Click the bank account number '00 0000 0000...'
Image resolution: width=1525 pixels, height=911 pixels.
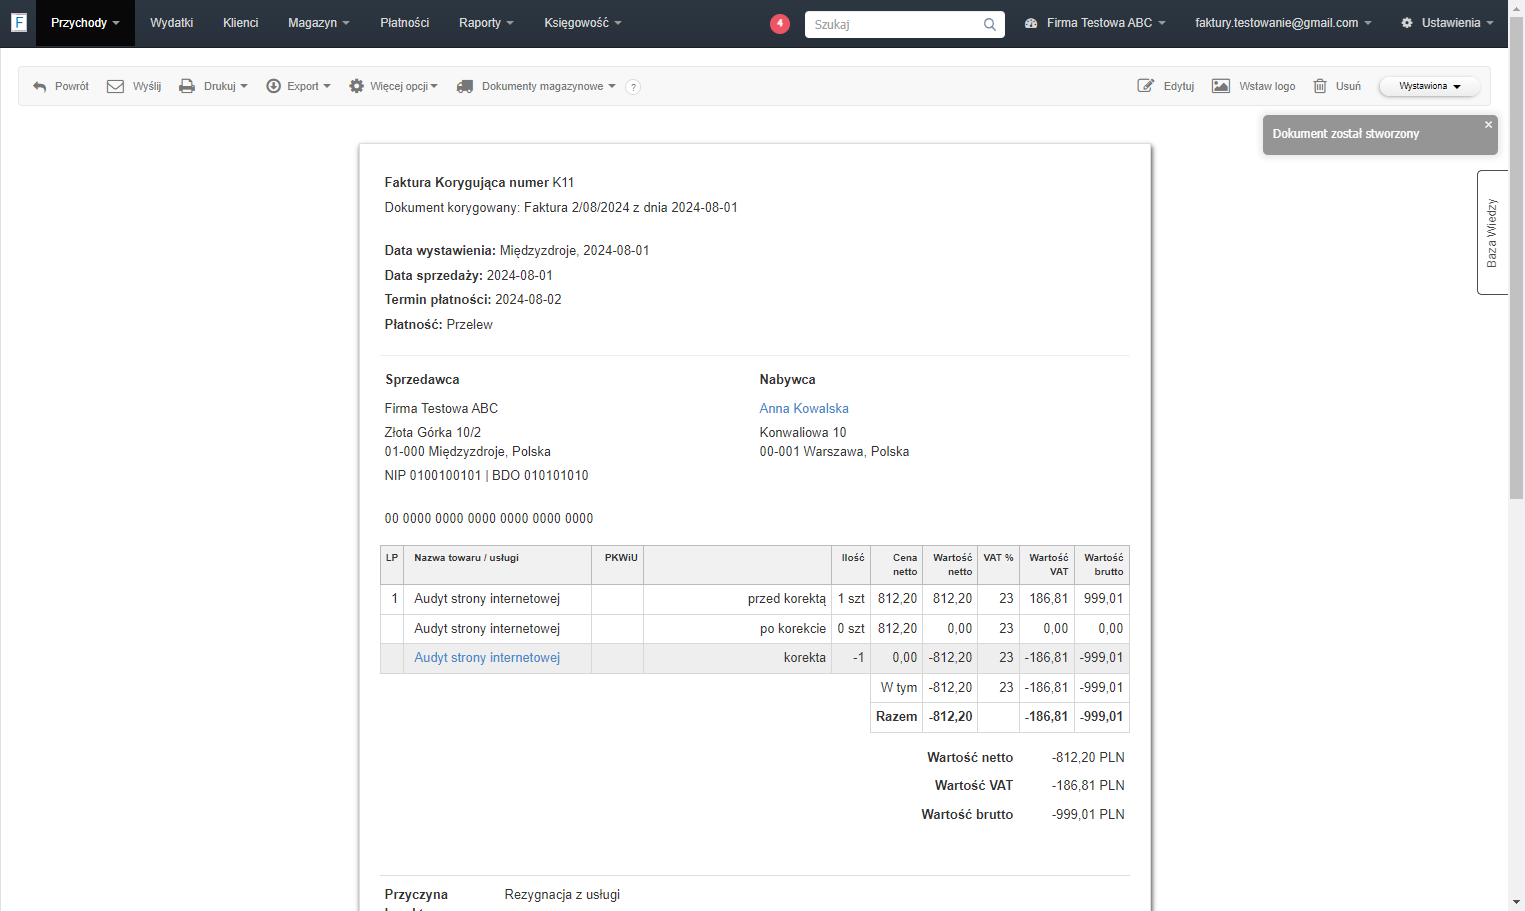click(x=489, y=519)
